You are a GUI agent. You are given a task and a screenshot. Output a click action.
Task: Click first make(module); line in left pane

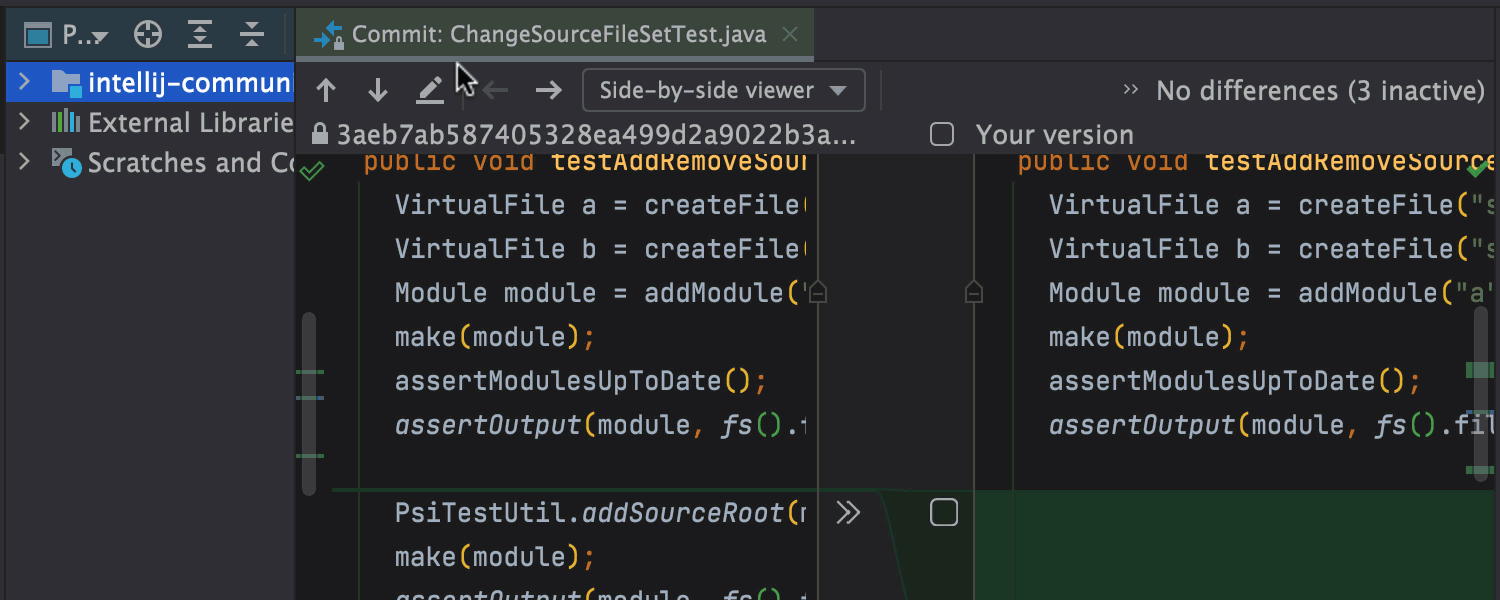tap(495, 337)
